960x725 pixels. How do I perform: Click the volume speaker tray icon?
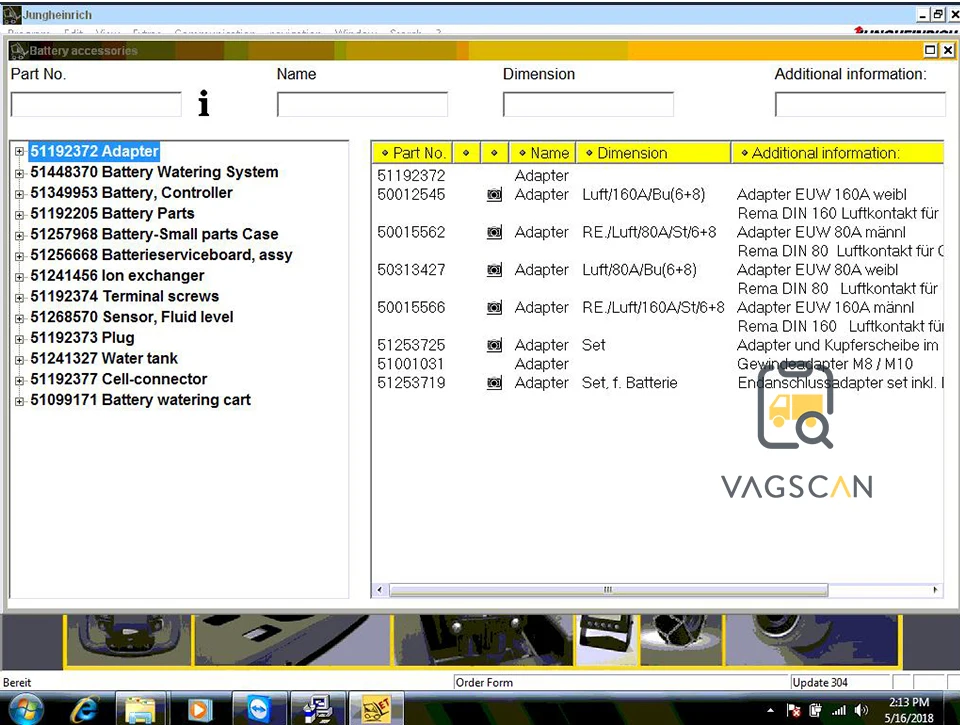[x=861, y=710]
